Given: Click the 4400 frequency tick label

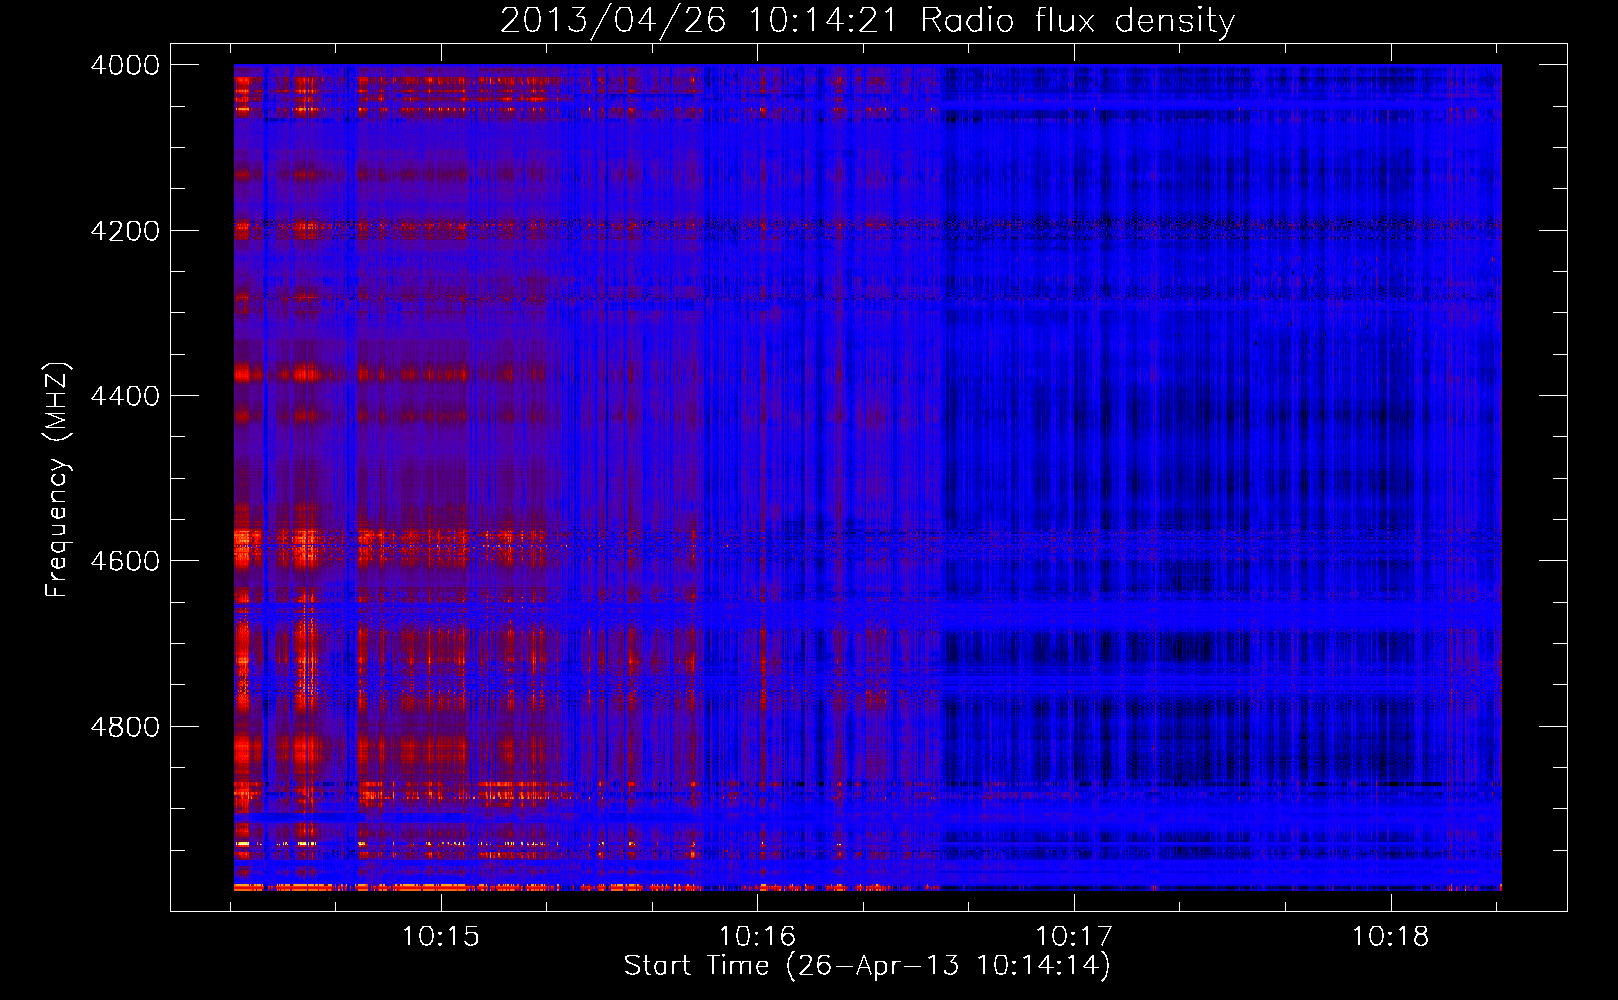Looking at the screenshot, I should (125, 396).
